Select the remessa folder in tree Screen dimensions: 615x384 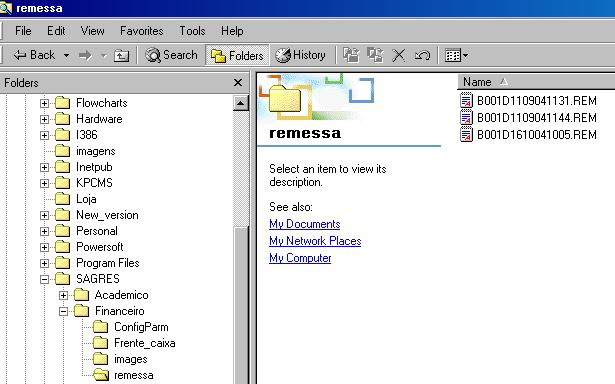[x=133, y=375]
